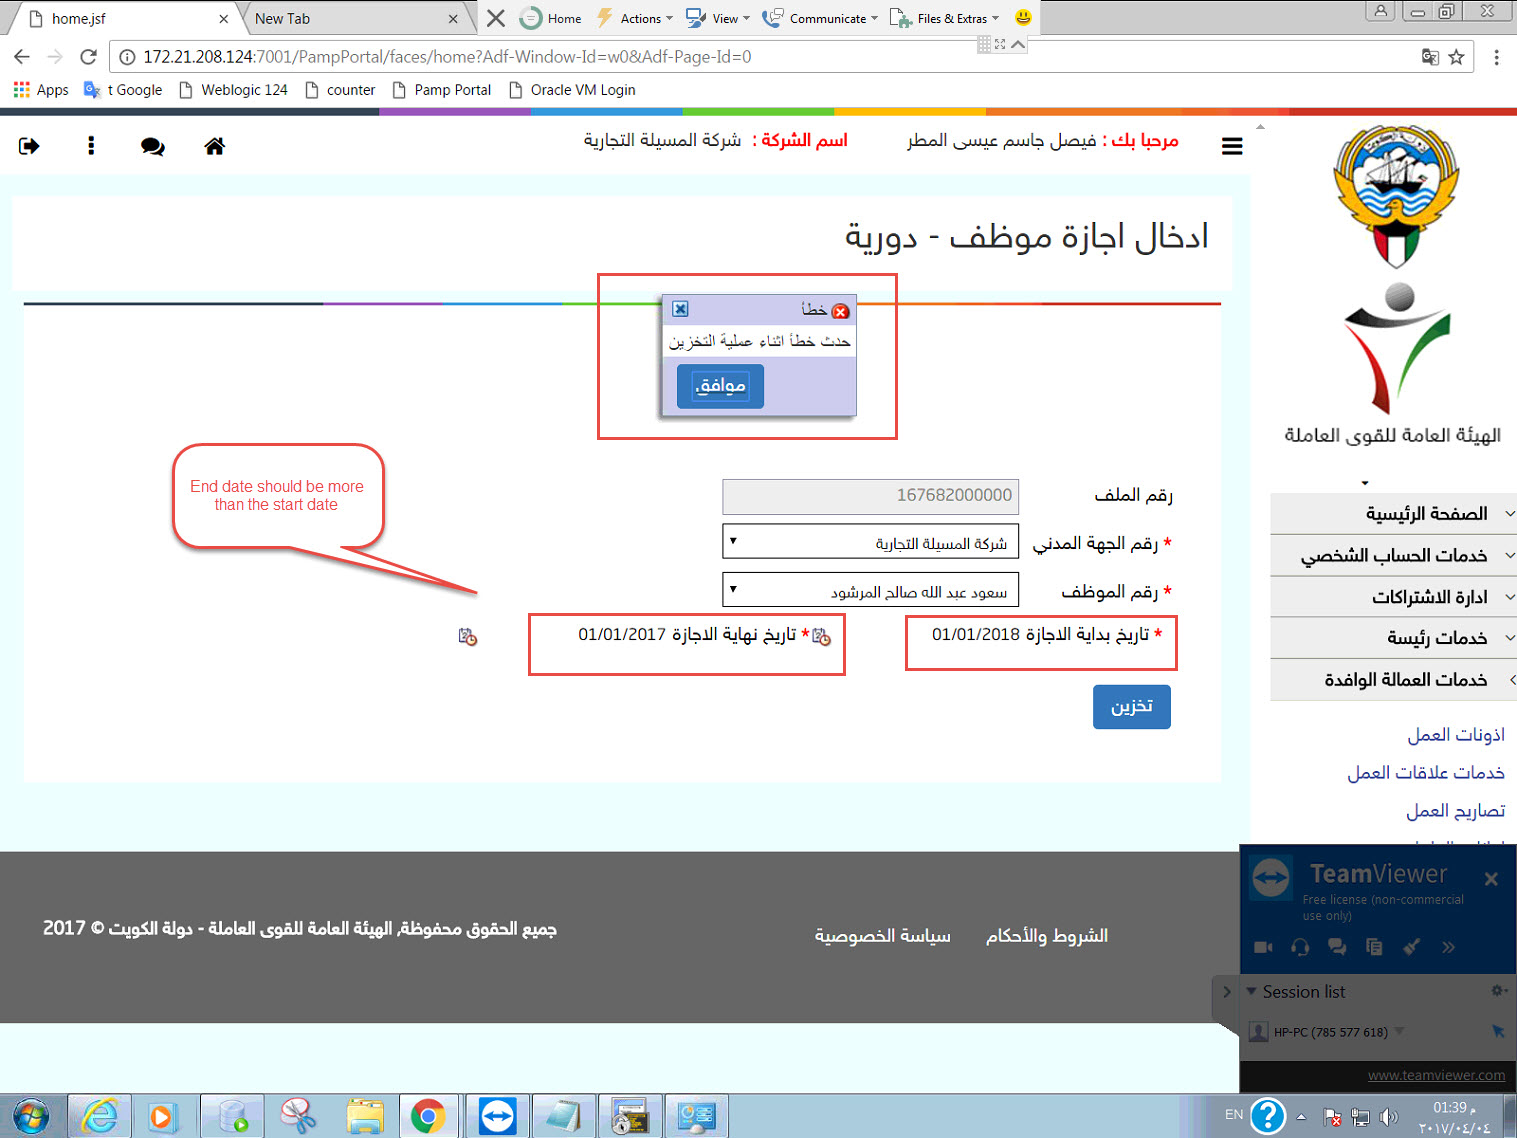Screen dimensions: 1517x1138
Task: Open the blue help question mark in tray
Action: (1267, 1116)
